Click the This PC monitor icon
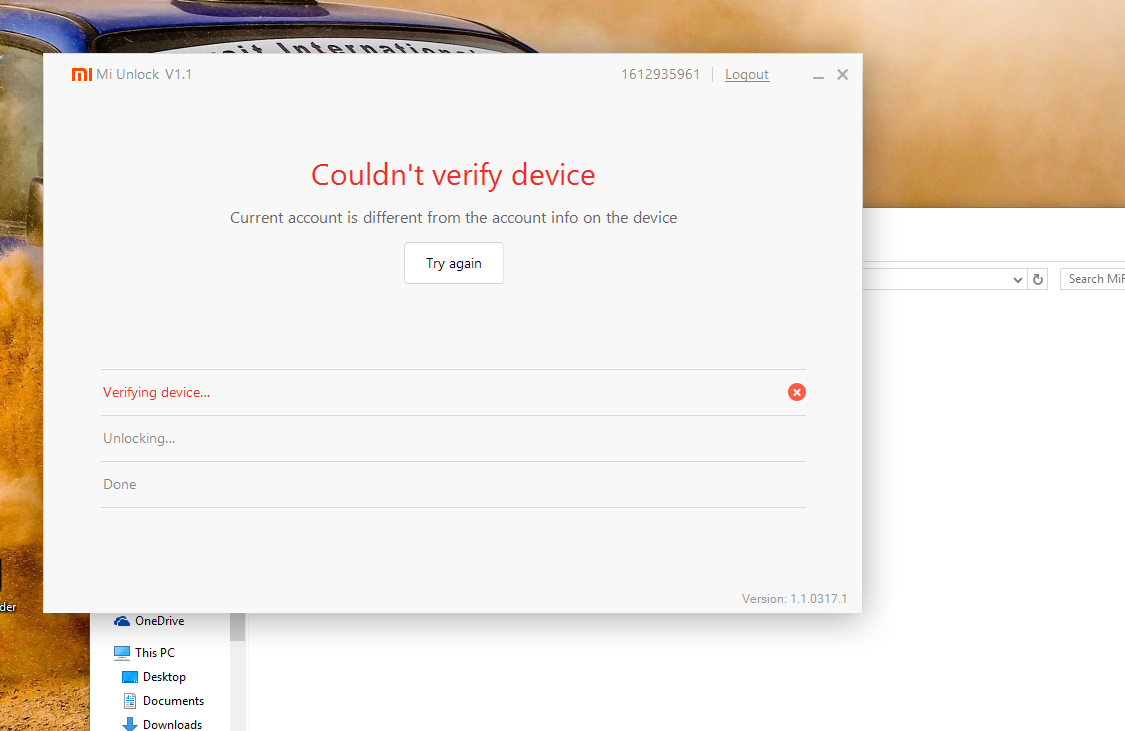Viewport: 1125px width, 731px height. (122, 653)
